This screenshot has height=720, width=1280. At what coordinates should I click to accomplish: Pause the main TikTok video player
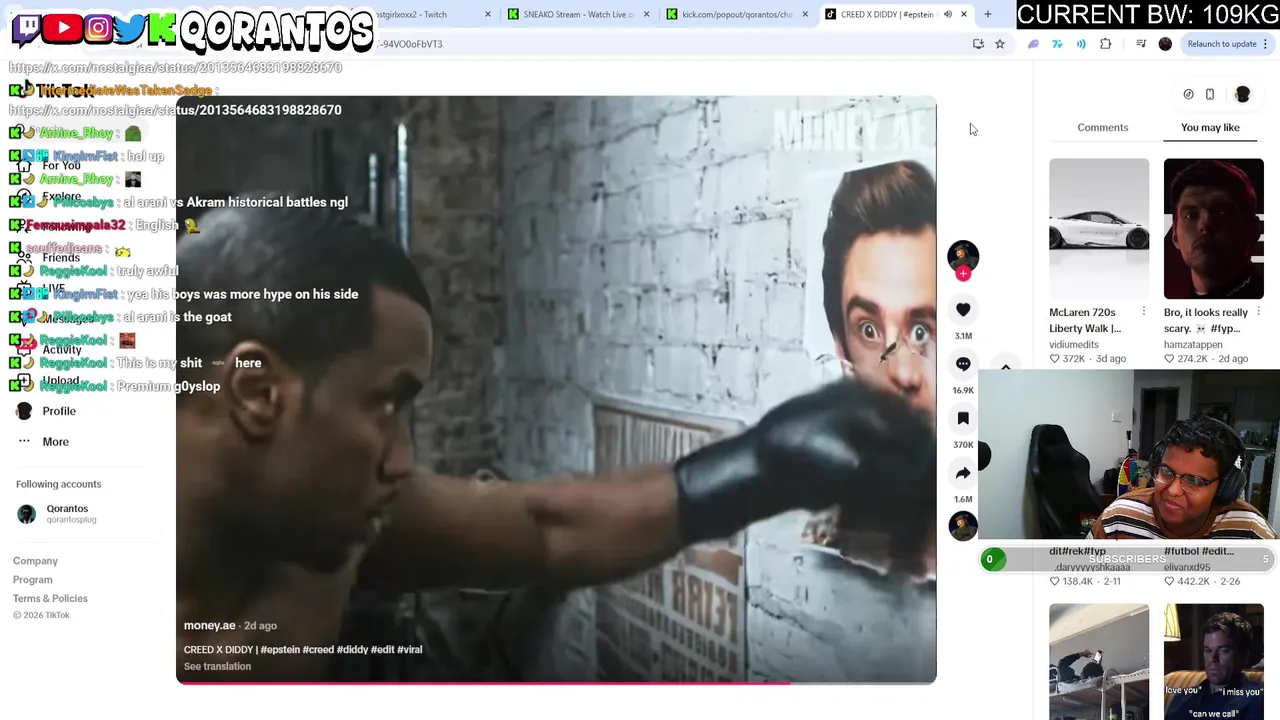point(556,390)
